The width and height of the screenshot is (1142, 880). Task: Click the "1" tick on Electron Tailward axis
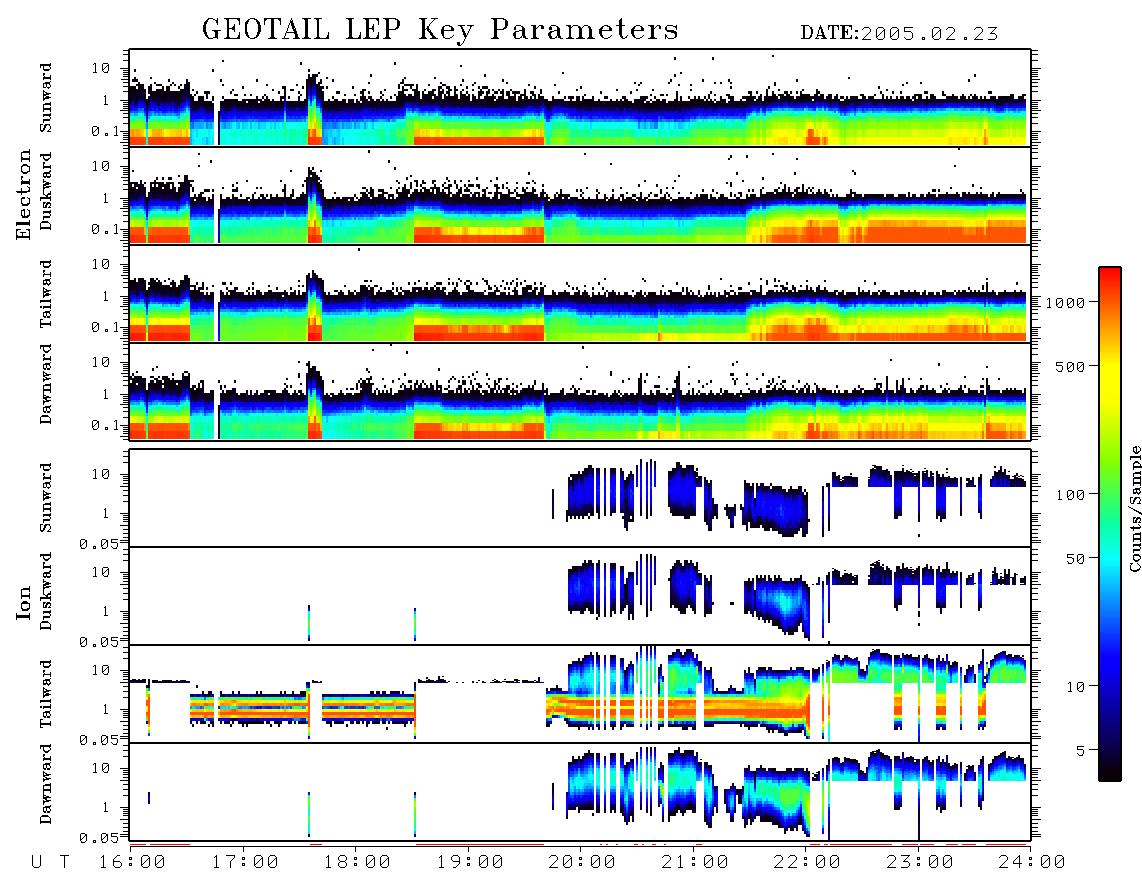[x=106, y=296]
